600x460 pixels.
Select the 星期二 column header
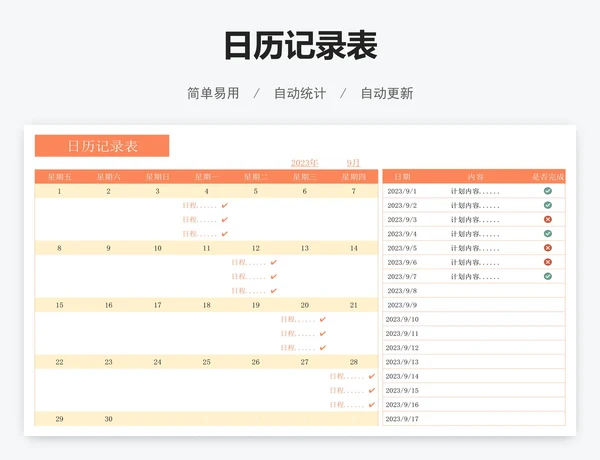tap(256, 177)
